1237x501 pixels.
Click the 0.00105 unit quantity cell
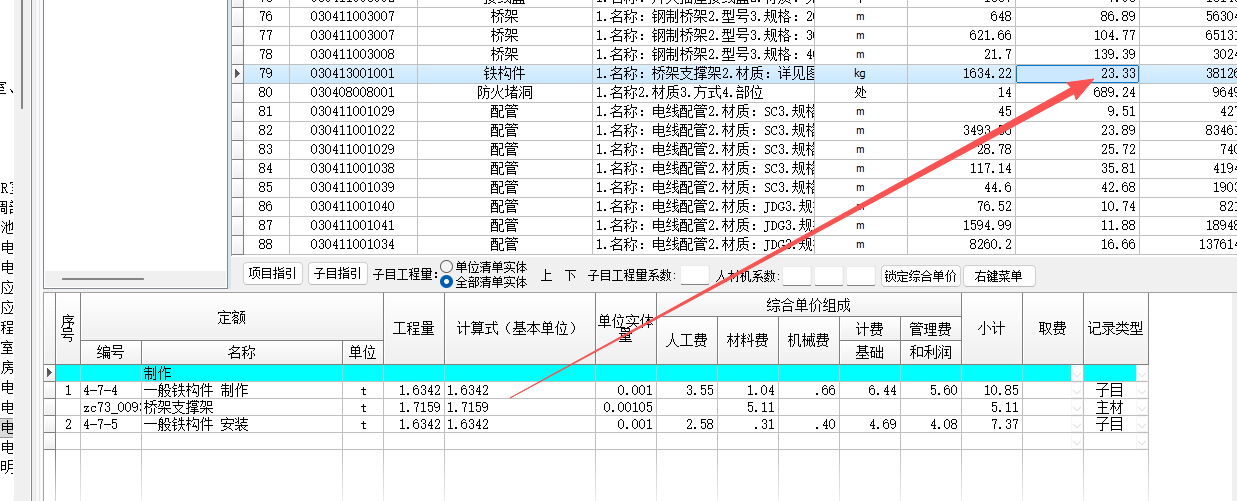pos(626,408)
